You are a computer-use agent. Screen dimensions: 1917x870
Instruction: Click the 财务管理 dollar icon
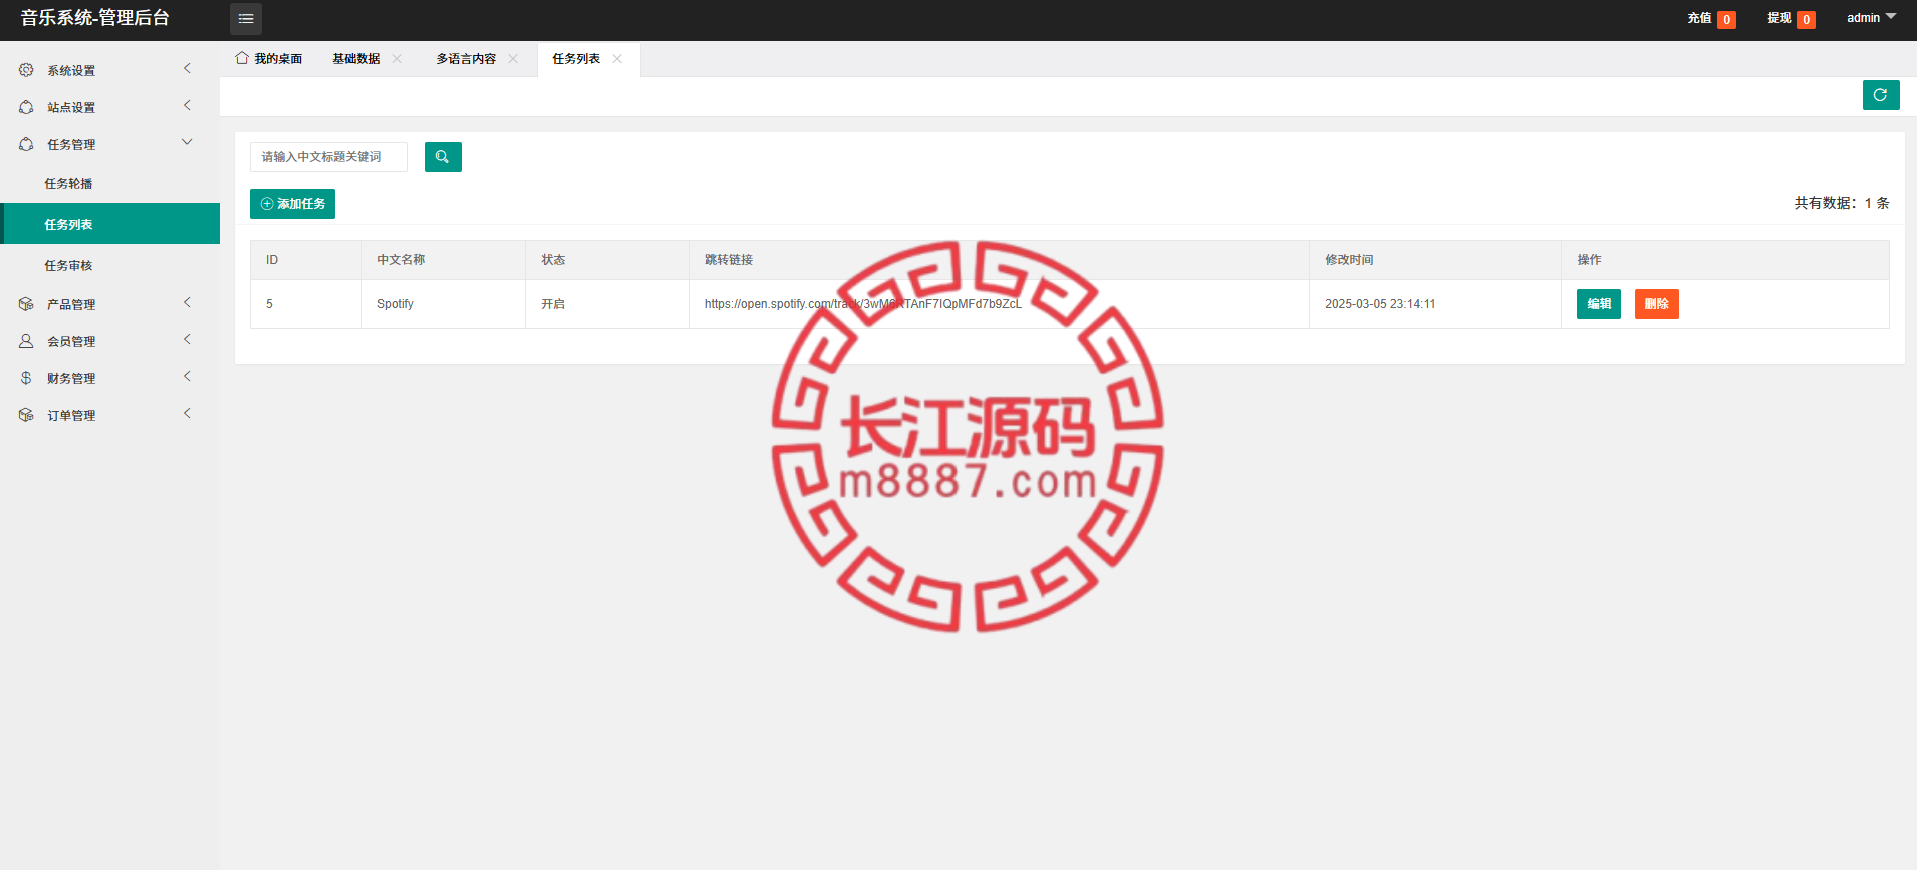(26, 378)
